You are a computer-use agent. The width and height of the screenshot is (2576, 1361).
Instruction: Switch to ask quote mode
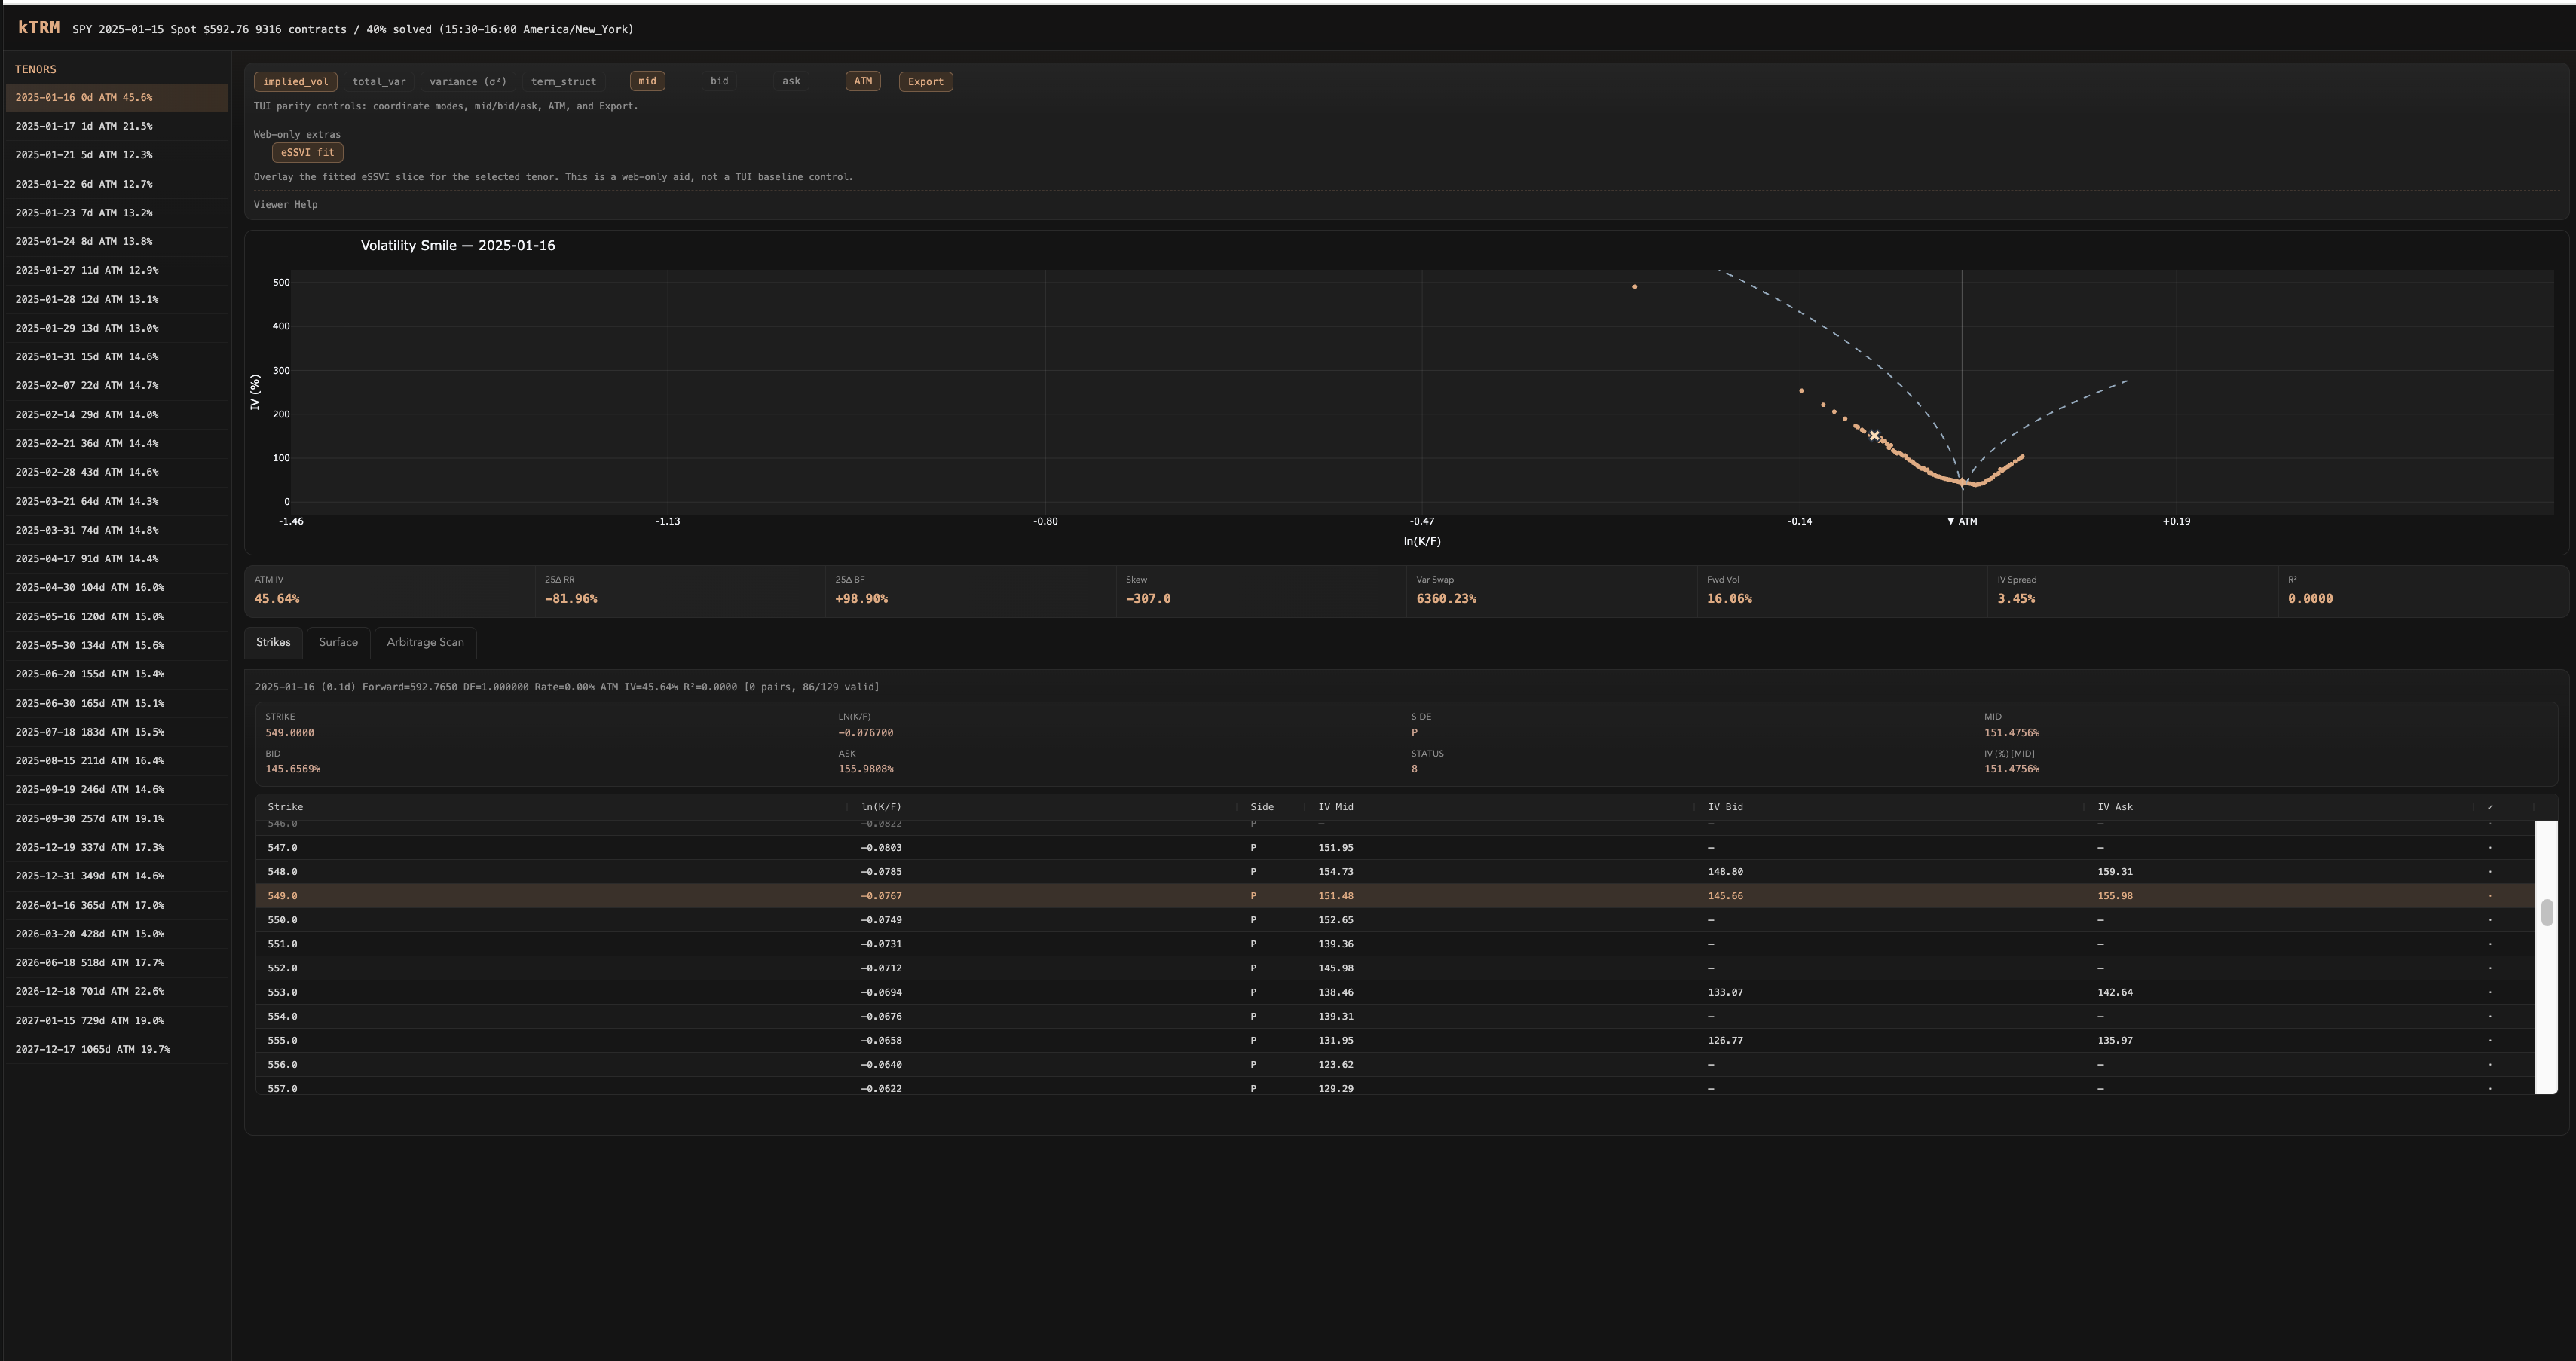tap(791, 81)
